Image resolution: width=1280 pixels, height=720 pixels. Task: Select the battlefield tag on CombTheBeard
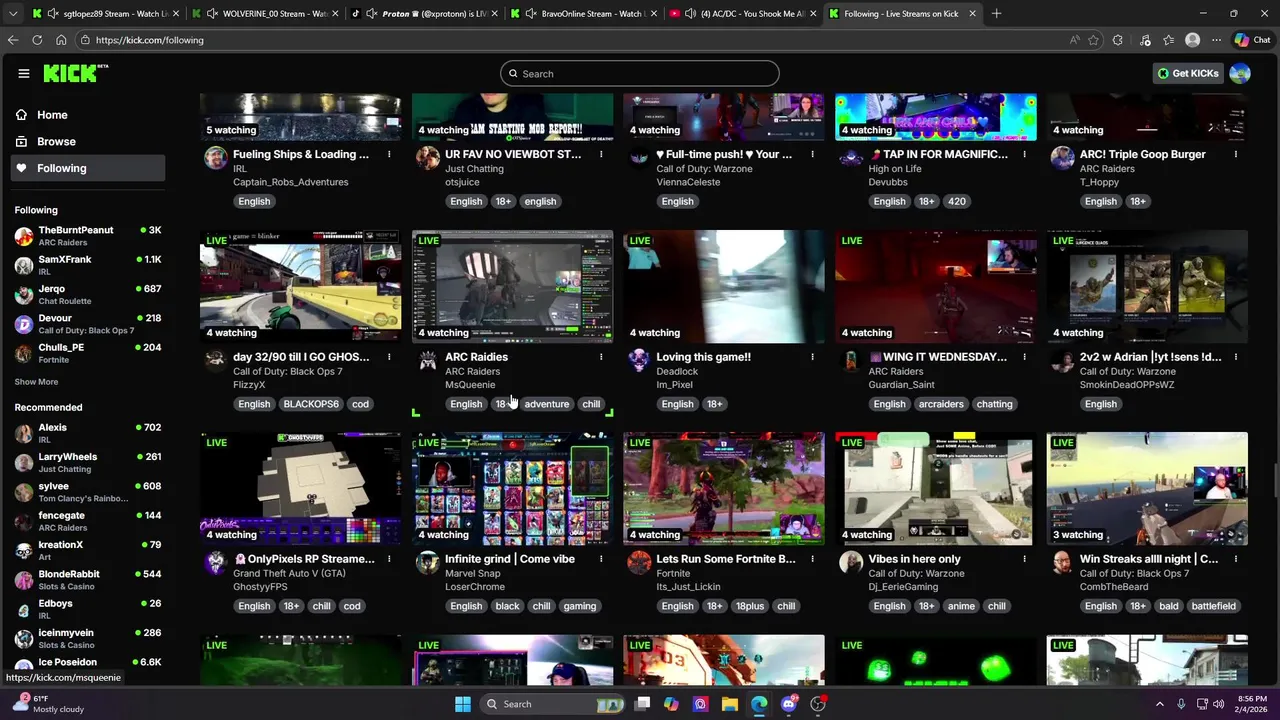click(1213, 606)
